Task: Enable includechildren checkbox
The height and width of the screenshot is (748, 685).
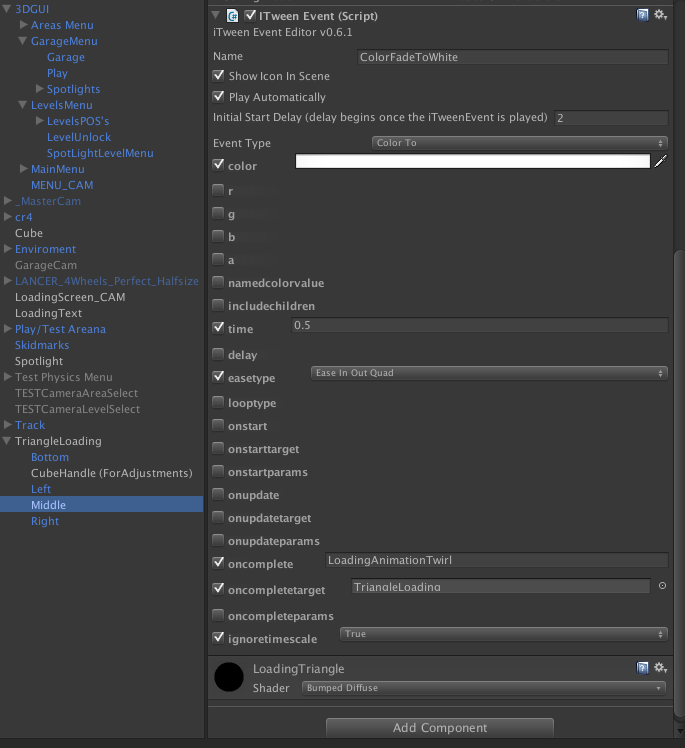Action: [x=218, y=305]
